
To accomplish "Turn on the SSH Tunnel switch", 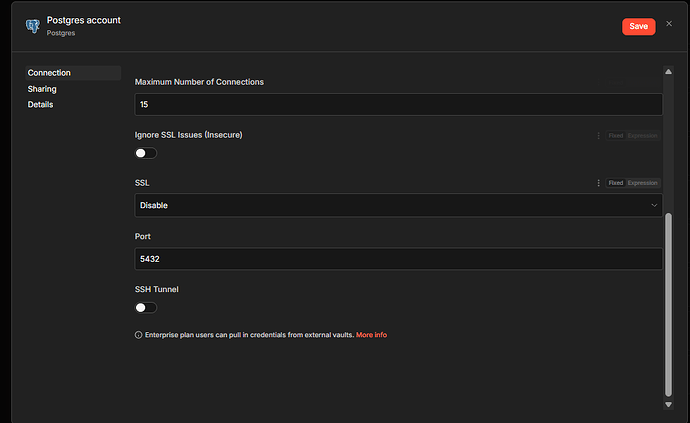I will [x=146, y=307].
